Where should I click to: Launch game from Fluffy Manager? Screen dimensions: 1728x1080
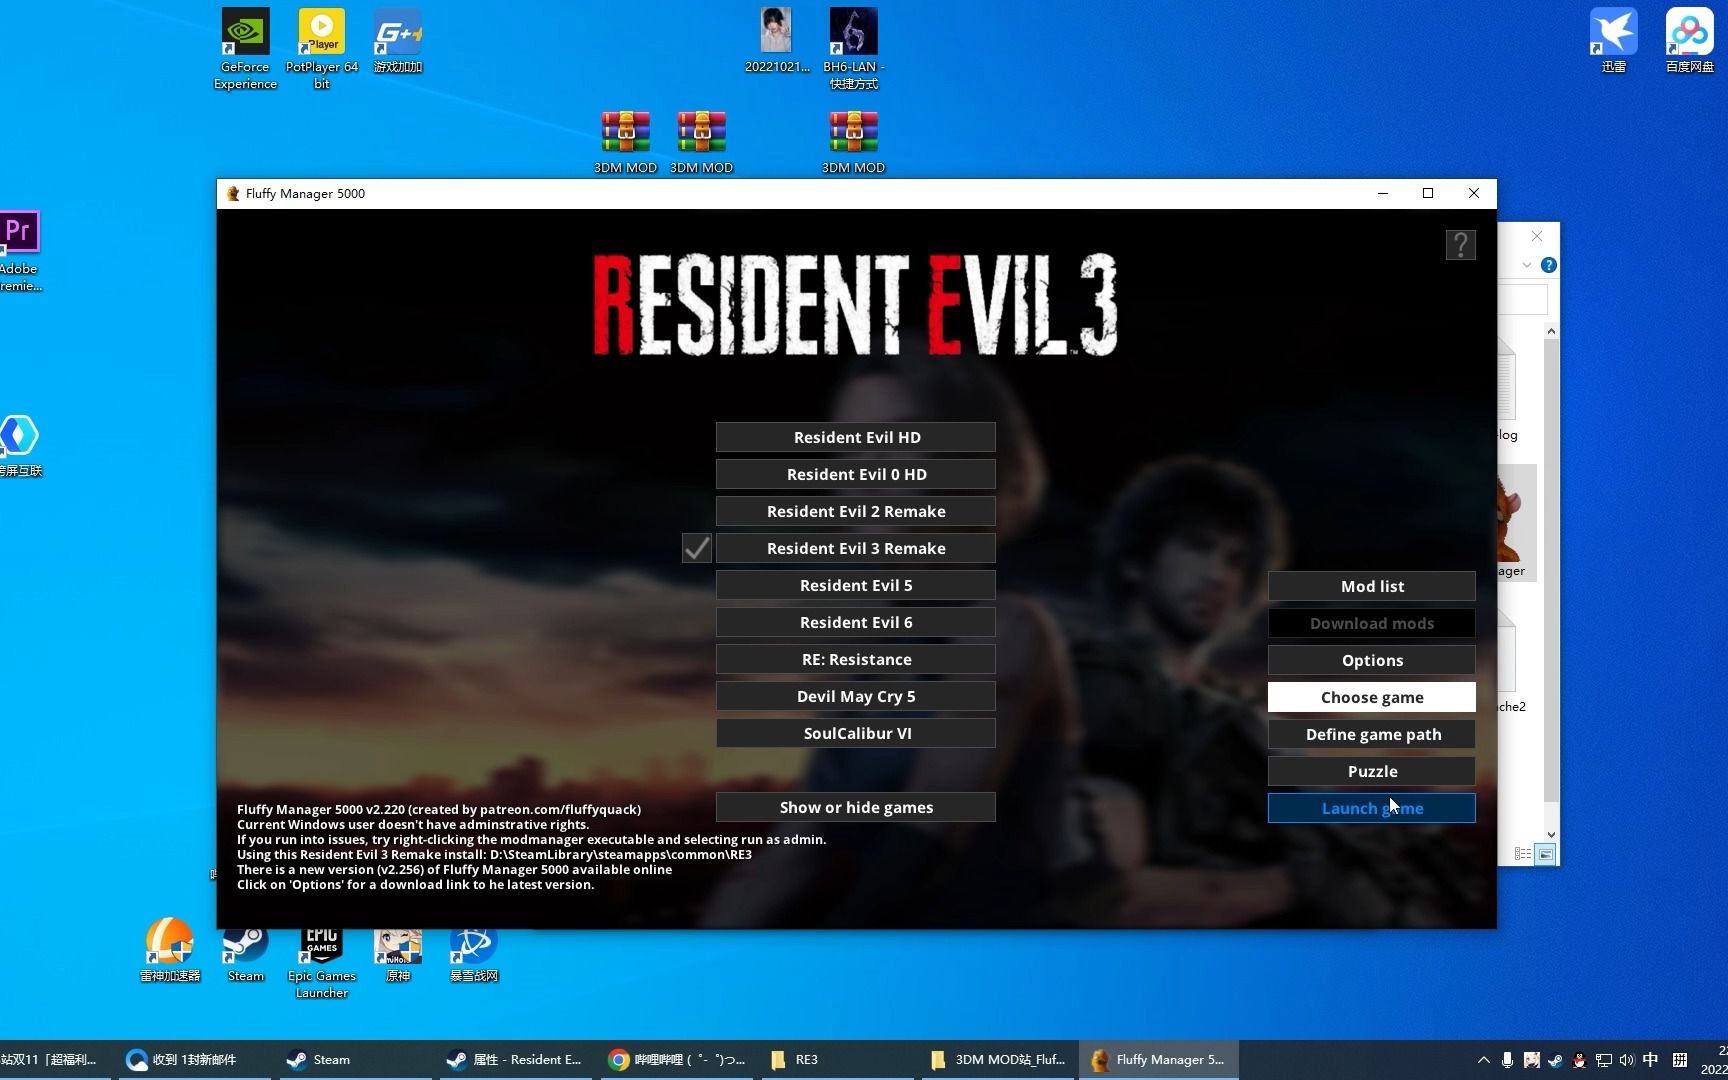(x=1372, y=808)
